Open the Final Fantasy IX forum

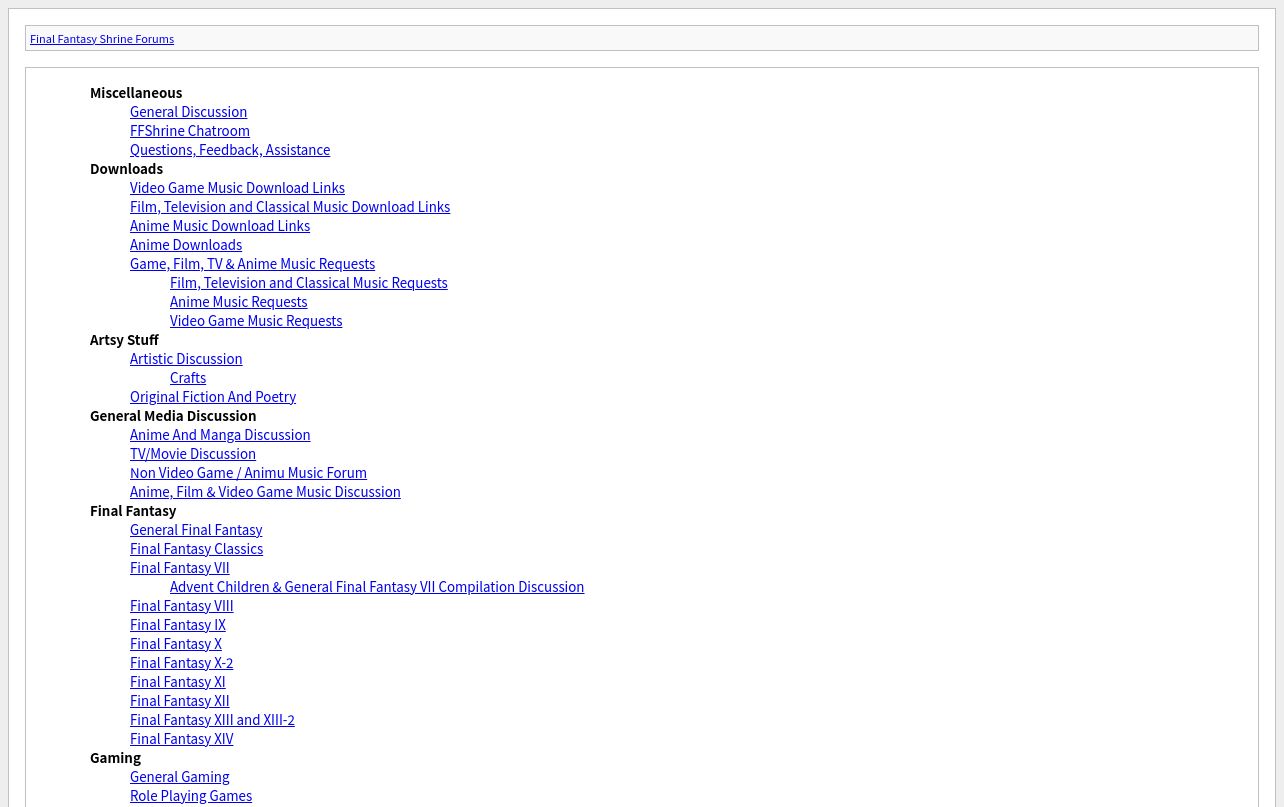[x=178, y=625]
